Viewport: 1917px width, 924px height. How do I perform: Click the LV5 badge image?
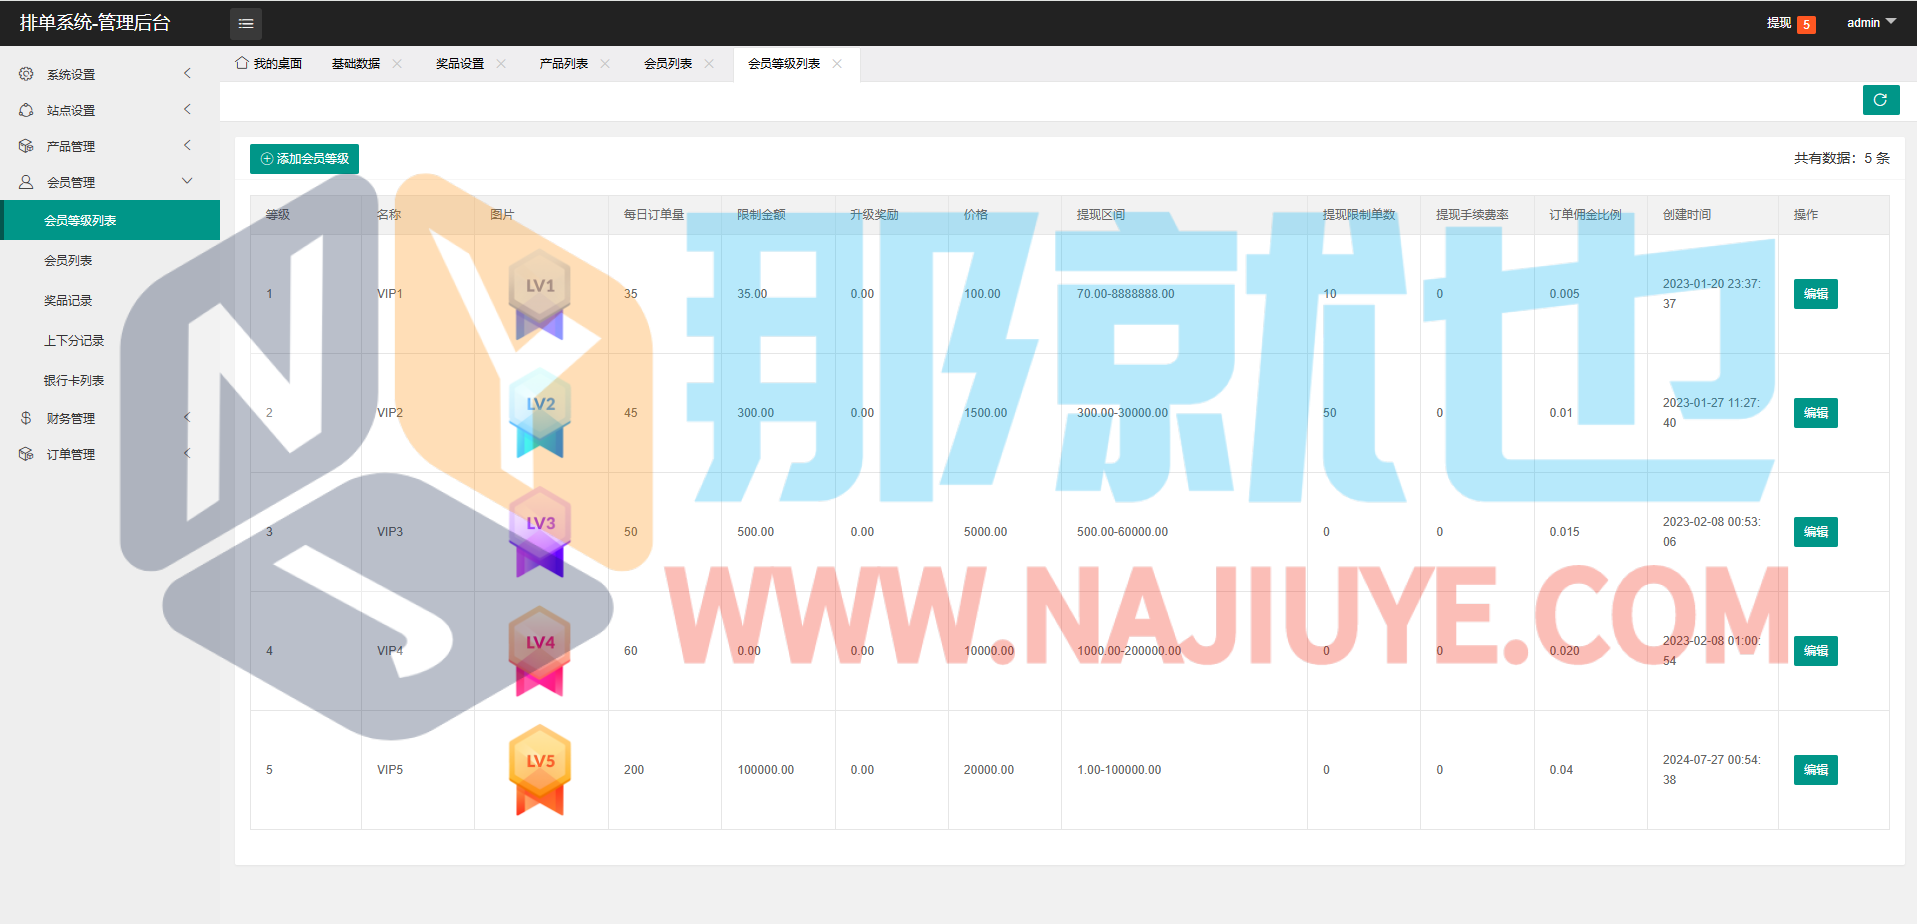coord(540,769)
